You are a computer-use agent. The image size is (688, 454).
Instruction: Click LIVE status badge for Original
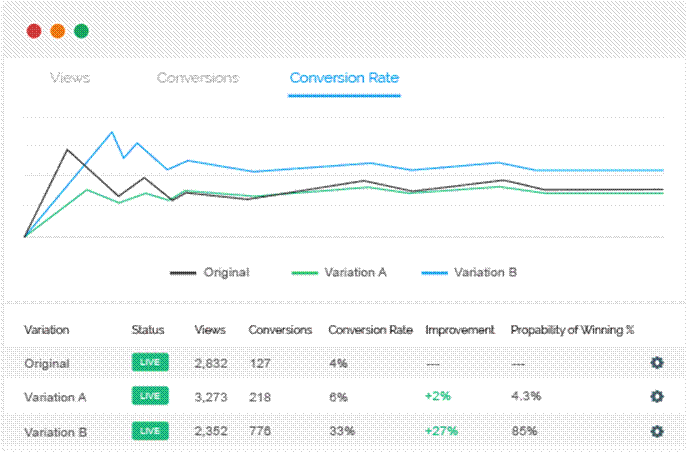tap(149, 364)
